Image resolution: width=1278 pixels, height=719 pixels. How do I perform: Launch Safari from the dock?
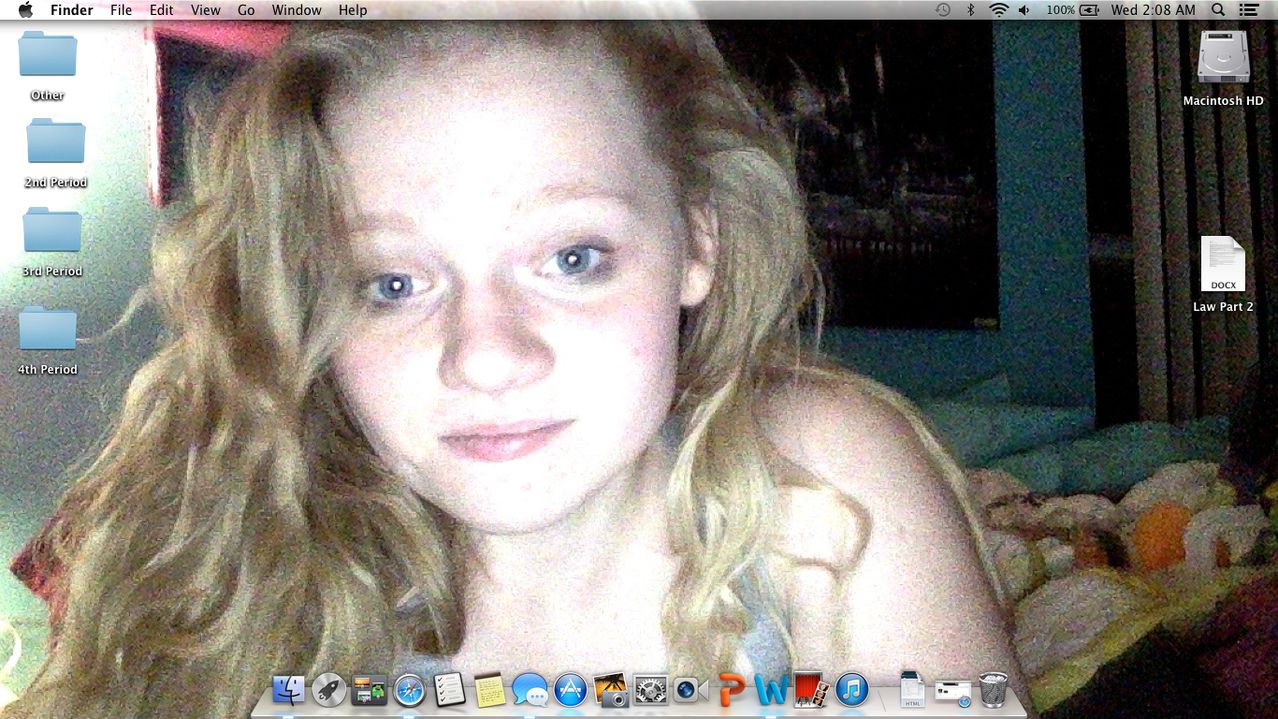coord(409,689)
